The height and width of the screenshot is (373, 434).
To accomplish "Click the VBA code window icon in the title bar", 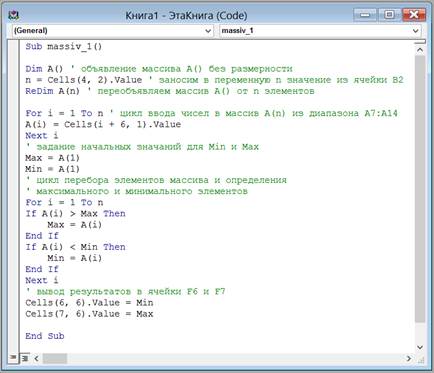I will pos(14,15).
